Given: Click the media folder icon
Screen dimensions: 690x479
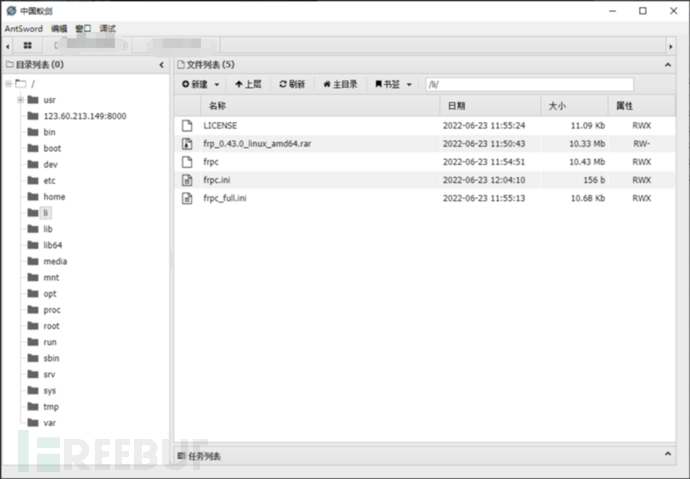Looking at the screenshot, I should point(33,261).
